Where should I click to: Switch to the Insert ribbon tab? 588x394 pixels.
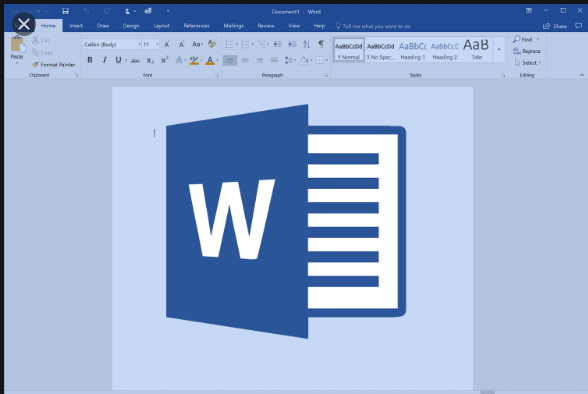coord(76,25)
